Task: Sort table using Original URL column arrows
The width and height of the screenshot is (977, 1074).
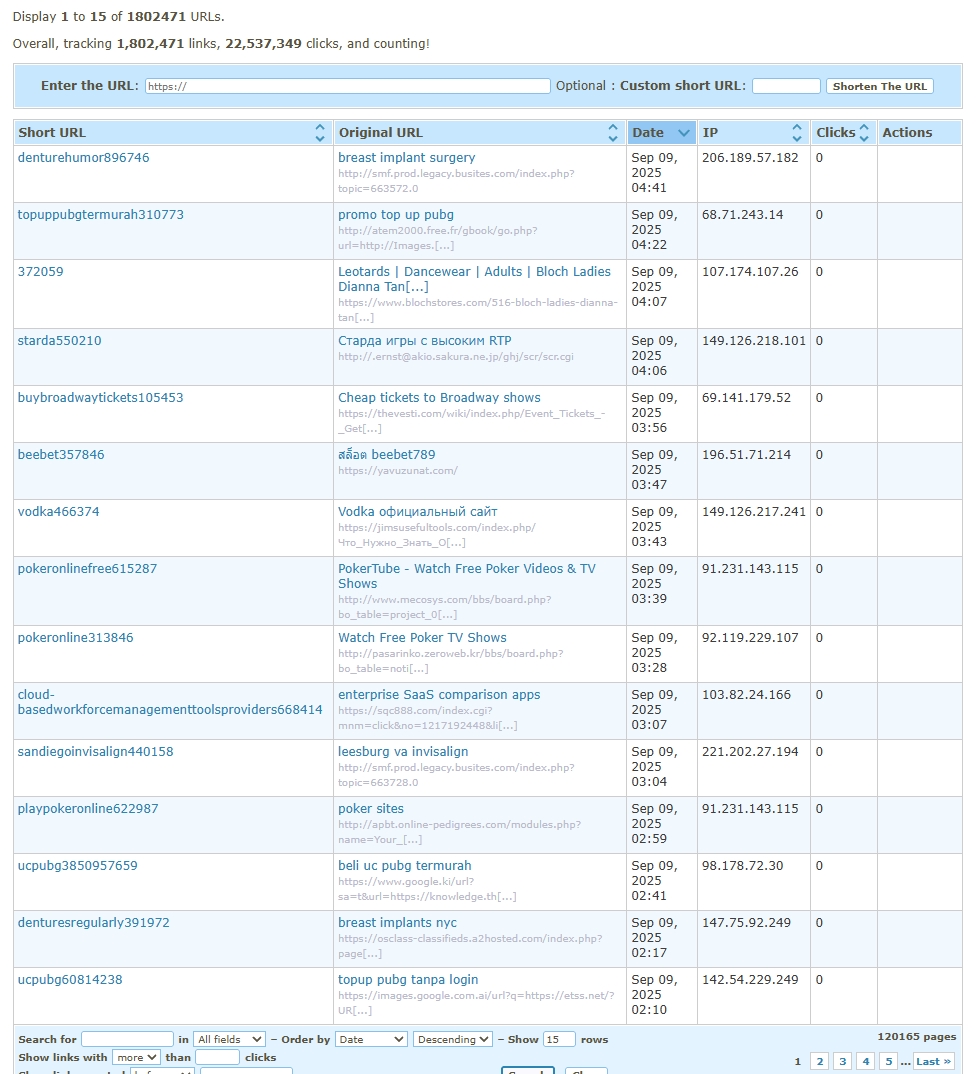Action: (613, 133)
